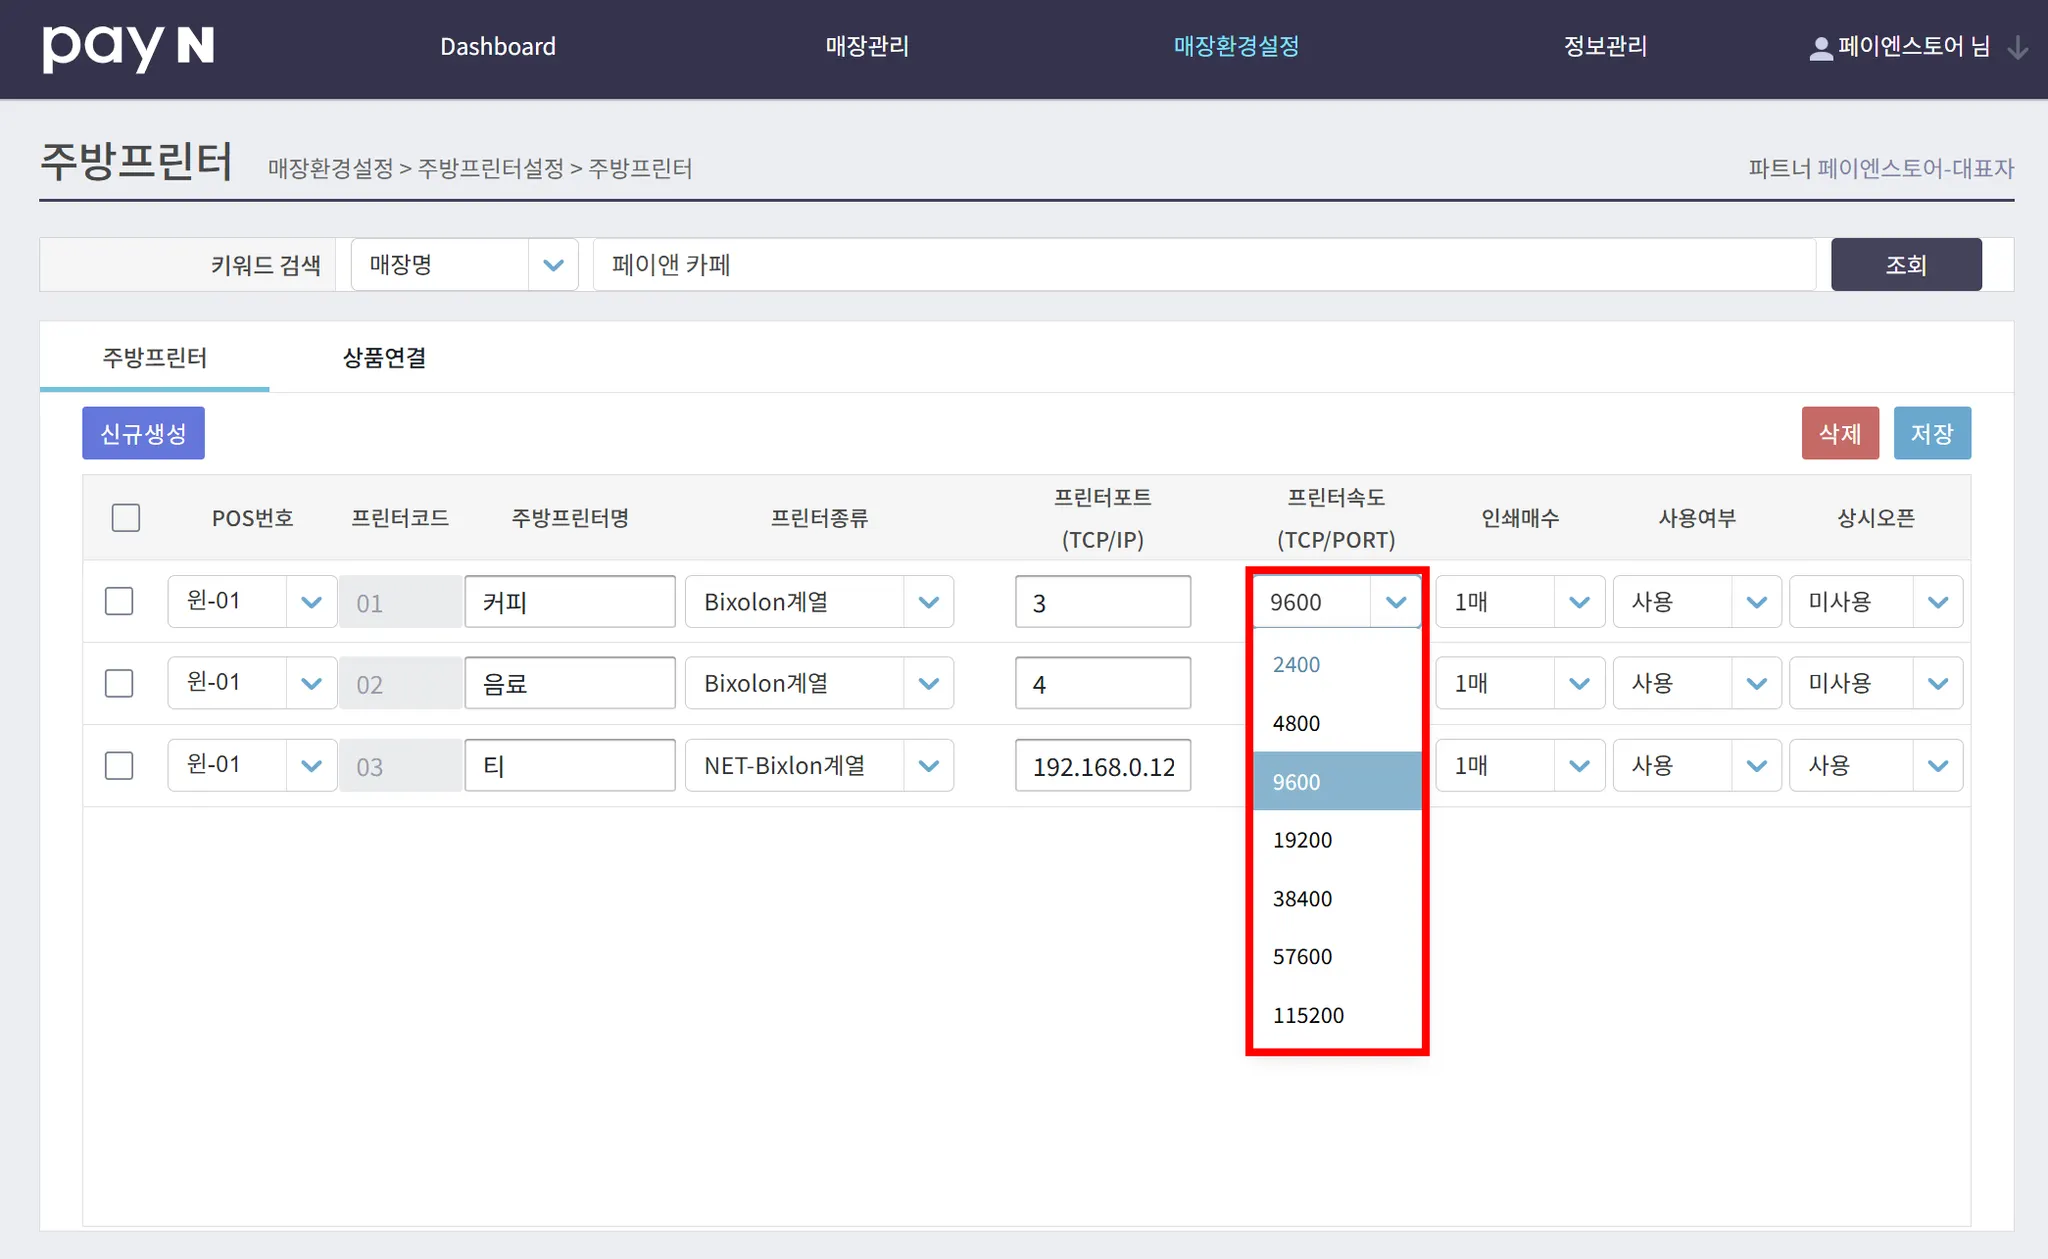Screen dimensions: 2048x1259
Task: Switch to 상품연결 tab
Action: tap(384, 358)
